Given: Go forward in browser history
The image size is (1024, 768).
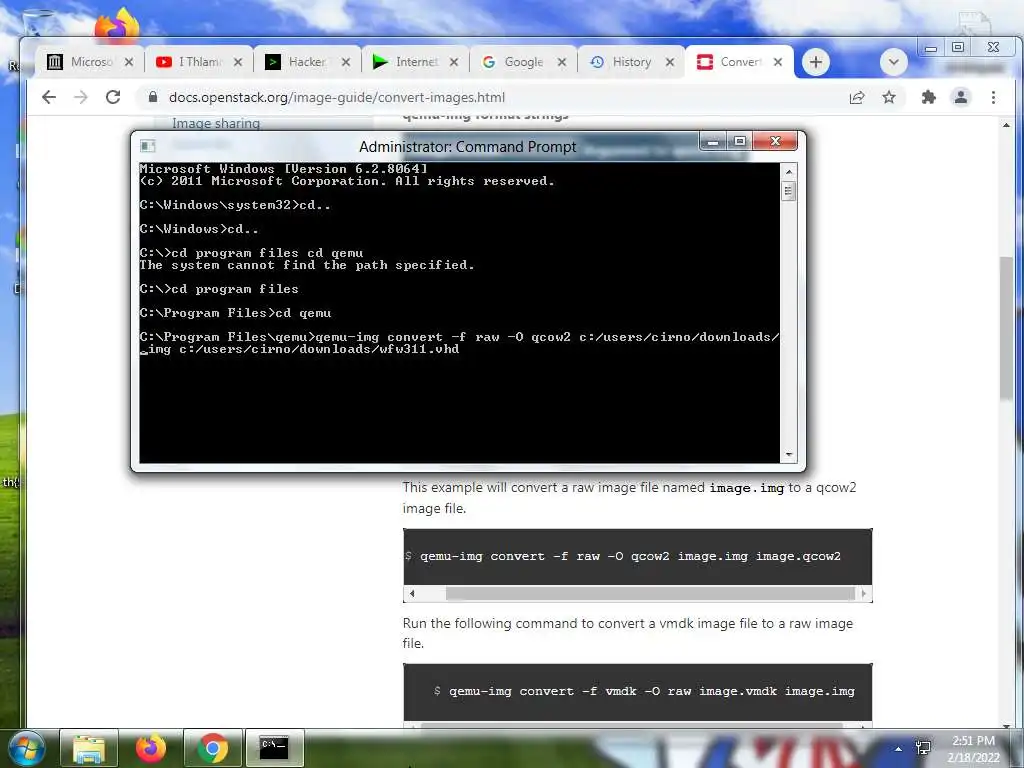Looking at the screenshot, I should [81, 97].
